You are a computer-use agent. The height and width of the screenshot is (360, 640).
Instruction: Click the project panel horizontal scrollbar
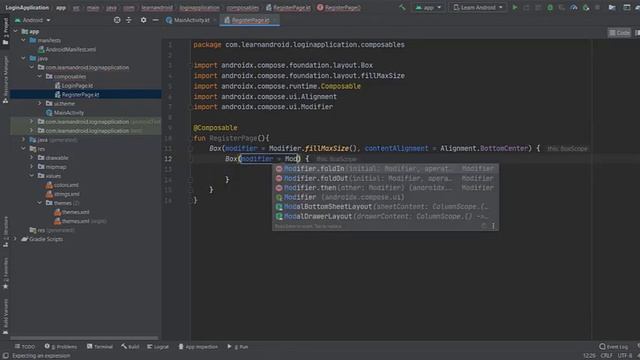pos(84,338)
